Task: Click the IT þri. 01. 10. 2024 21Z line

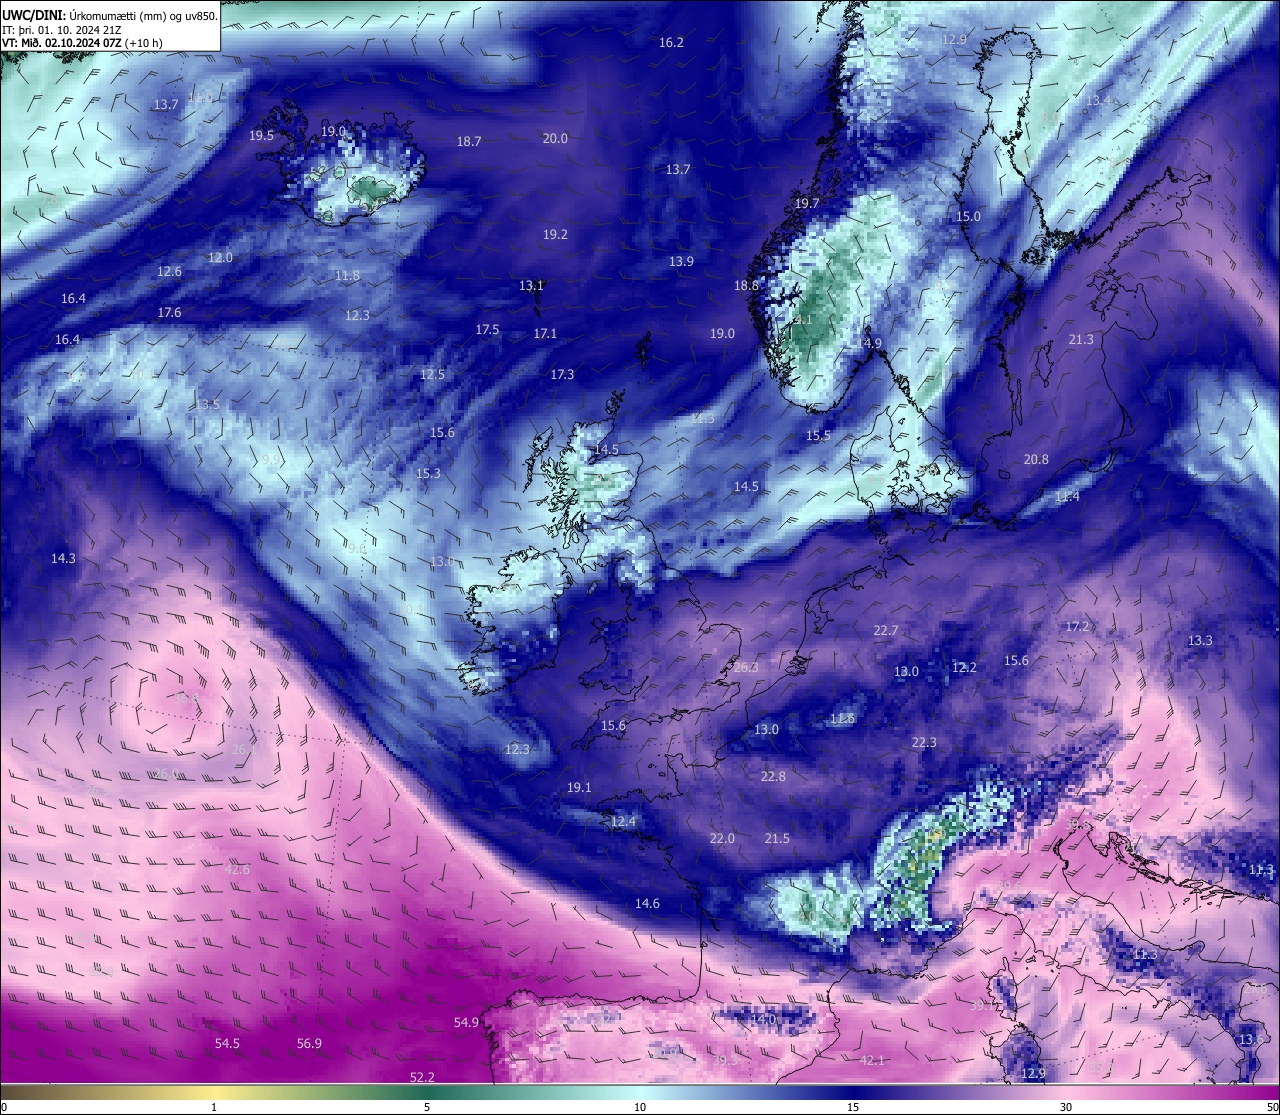Action: coord(62,29)
